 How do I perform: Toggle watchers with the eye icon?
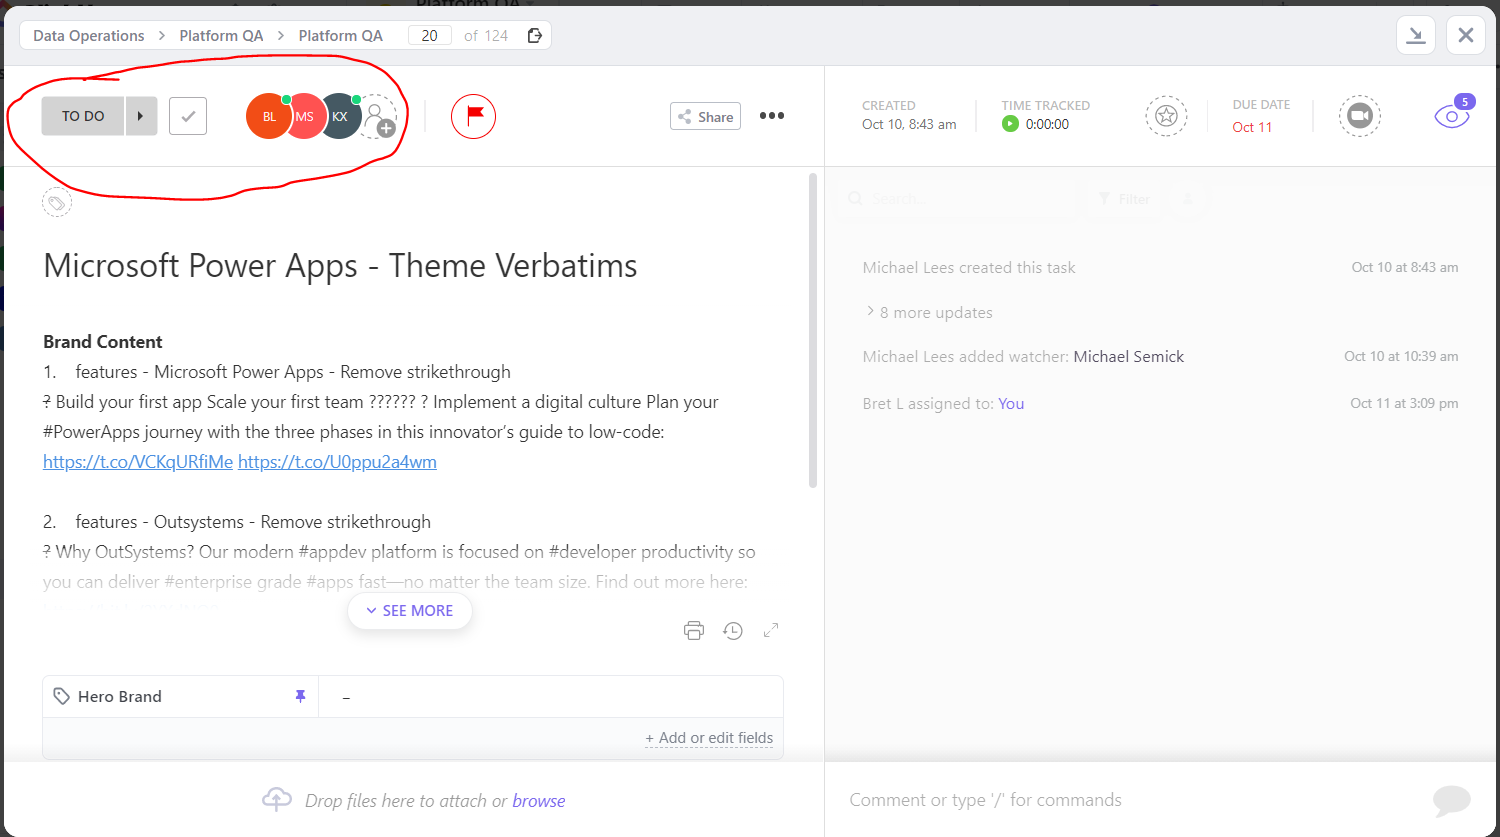(1452, 116)
